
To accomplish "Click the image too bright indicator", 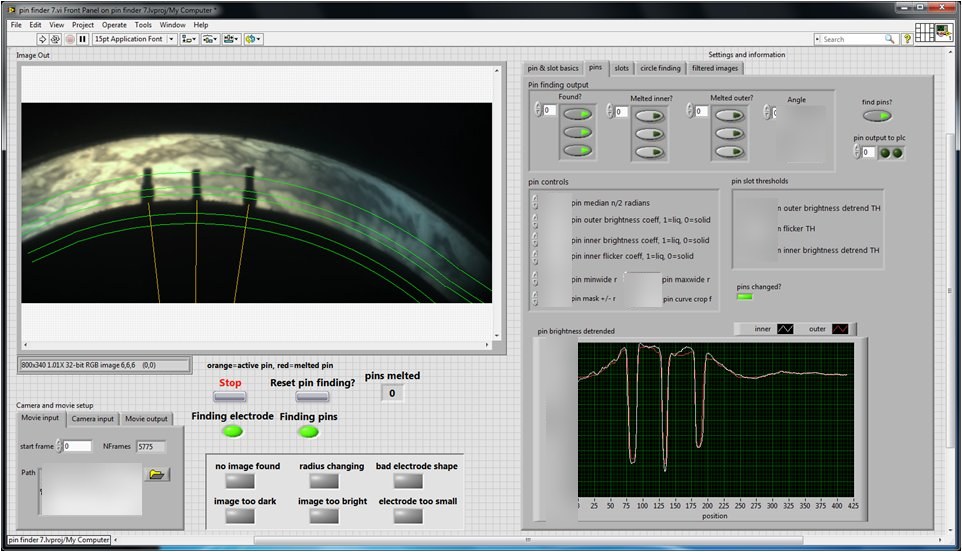I will (x=324, y=516).
